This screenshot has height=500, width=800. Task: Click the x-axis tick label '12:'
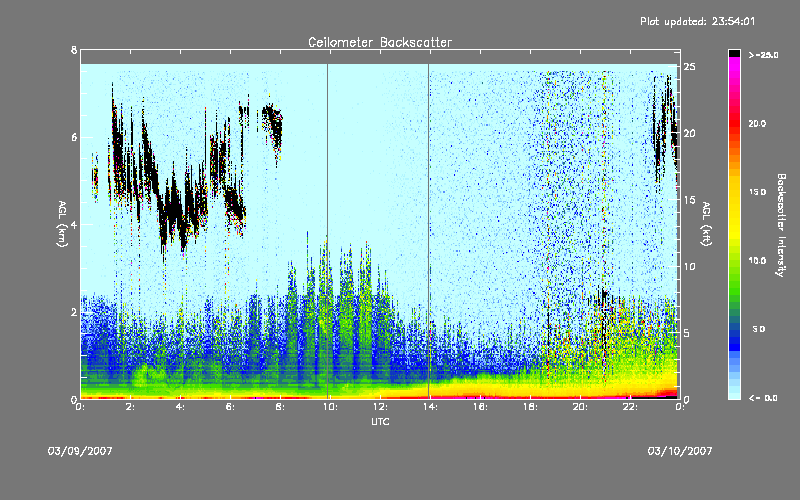click(380, 407)
